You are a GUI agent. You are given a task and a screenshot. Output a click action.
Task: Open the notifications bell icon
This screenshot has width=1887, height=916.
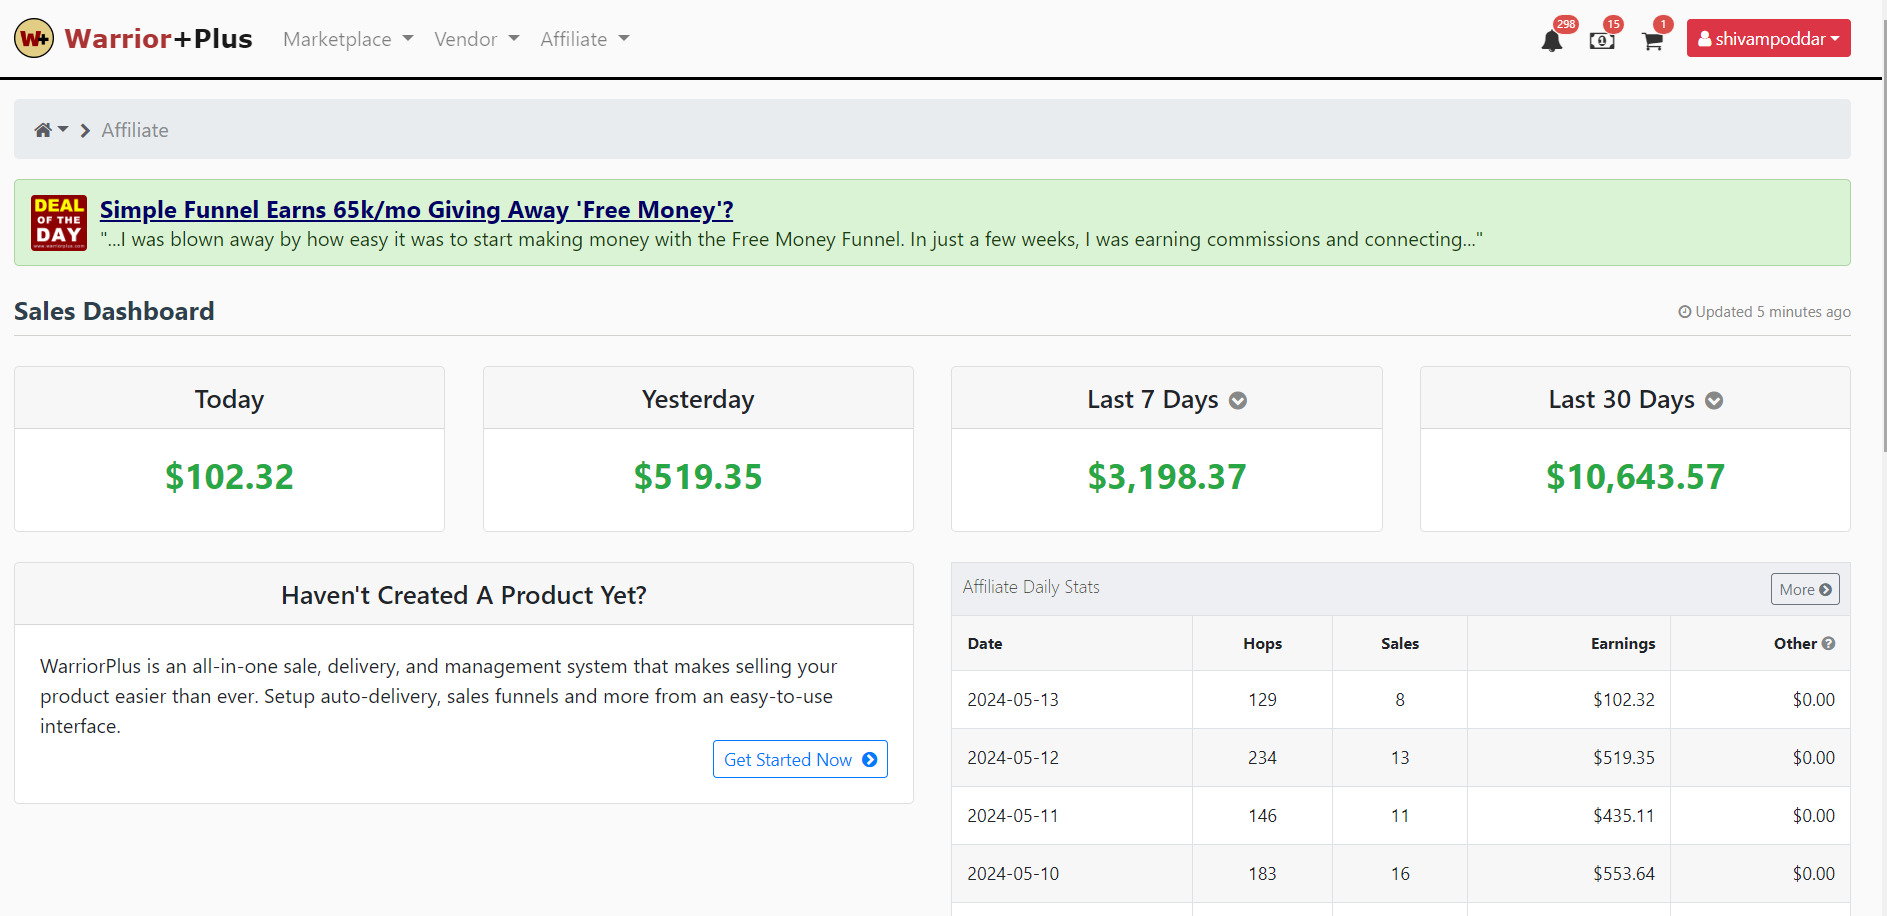click(1551, 41)
